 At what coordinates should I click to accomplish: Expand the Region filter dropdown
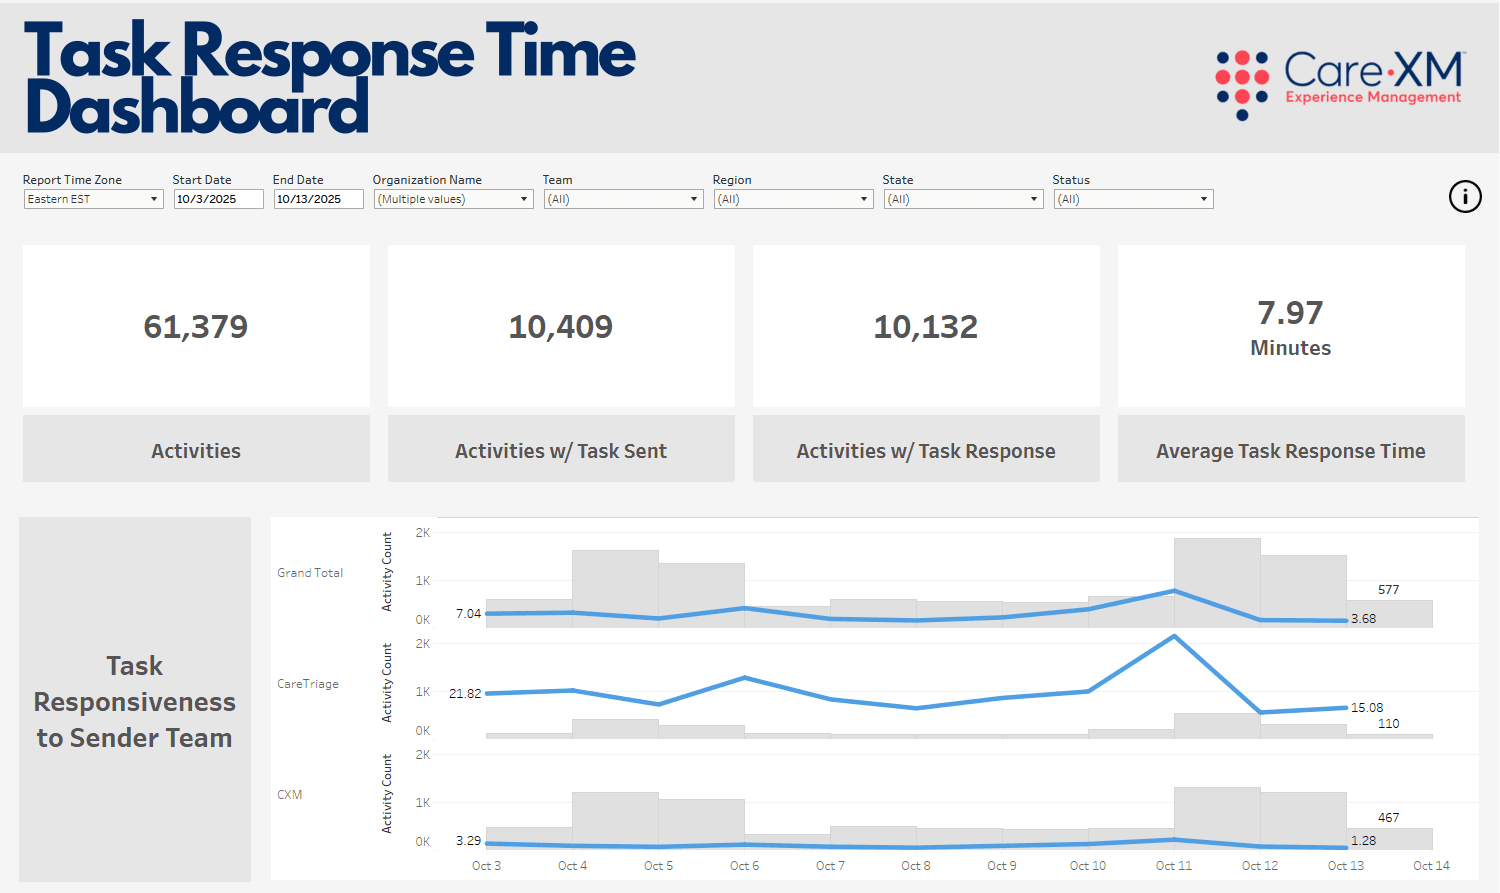[x=793, y=199]
